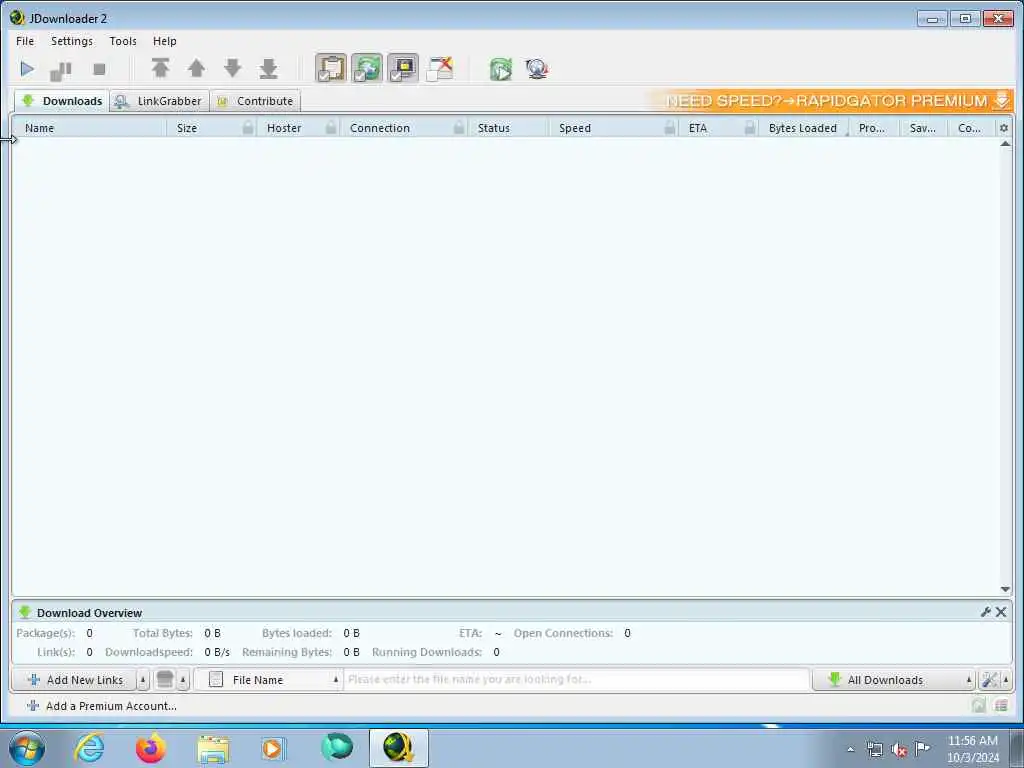
Task: Open the Windows Start menu
Action: pyautogui.click(x=27, y=748)
